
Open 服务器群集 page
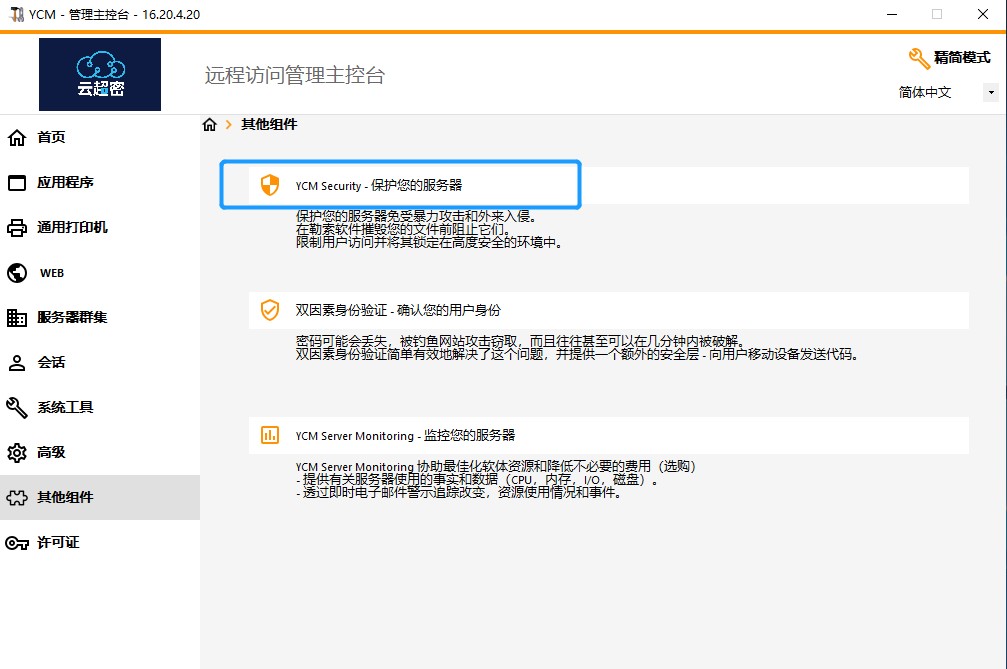pyautogui.click(x=100, y=318)
